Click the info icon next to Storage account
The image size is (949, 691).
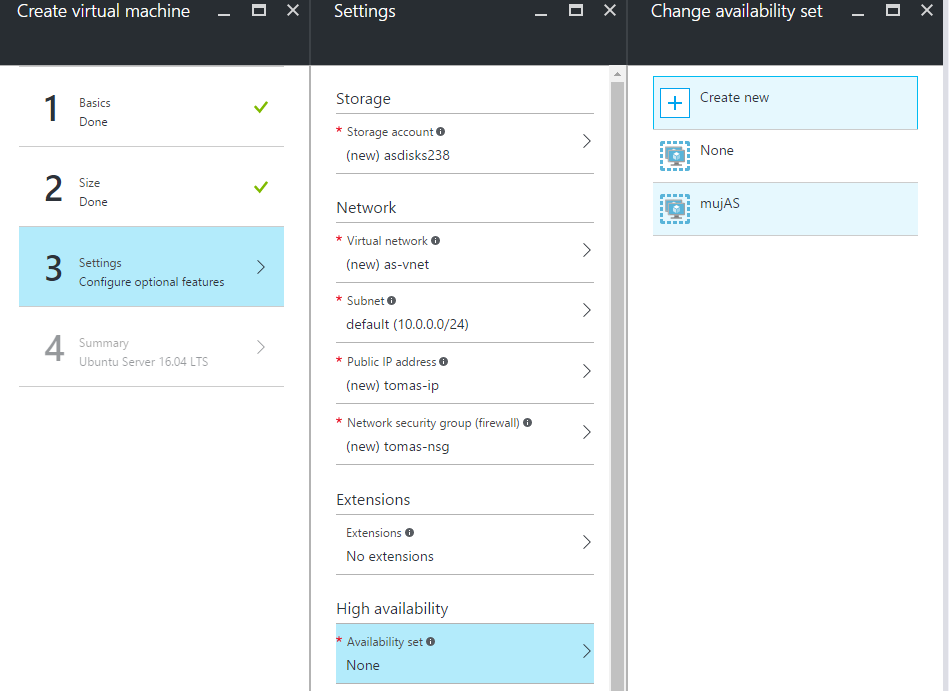point(441,131)
